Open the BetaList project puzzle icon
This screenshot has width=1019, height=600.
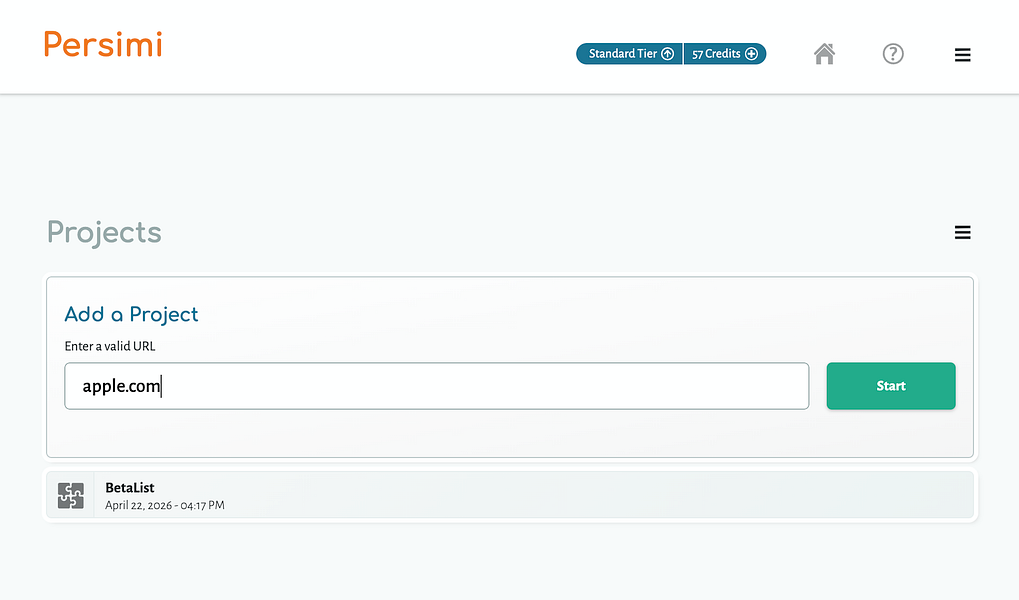pos(70,495)
